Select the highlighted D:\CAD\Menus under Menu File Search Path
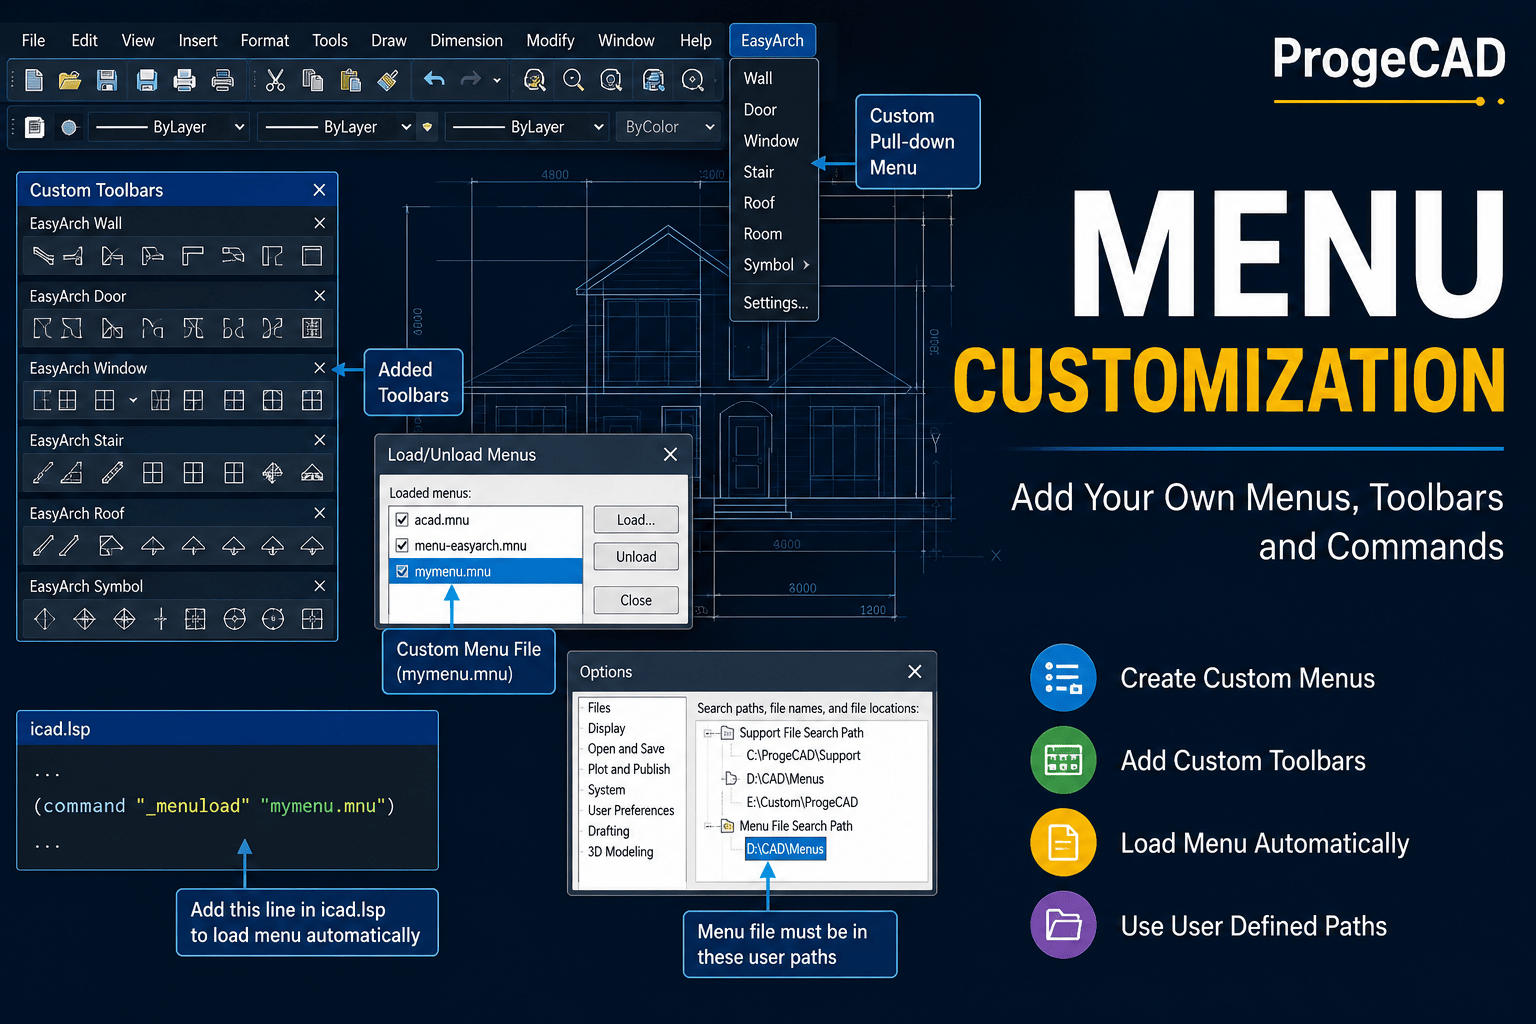Screen dimensions: 1536x1024 tap(785, 849)
